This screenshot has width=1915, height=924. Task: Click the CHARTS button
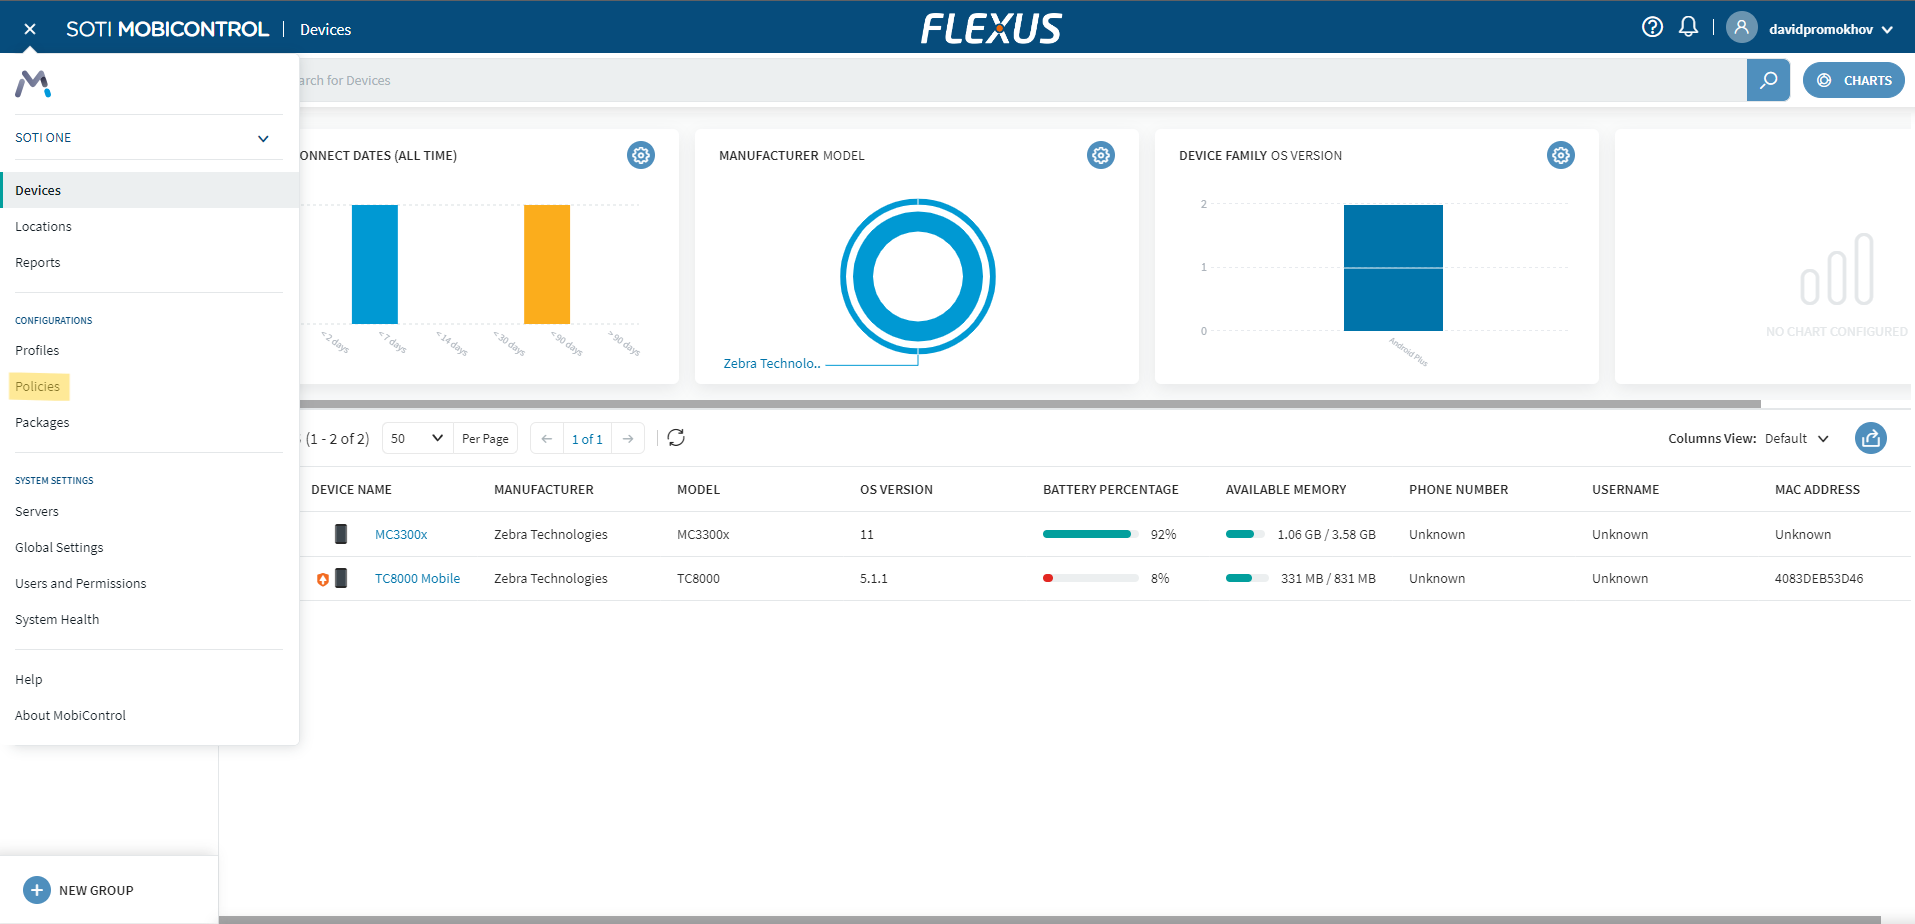pos(1853,80)
